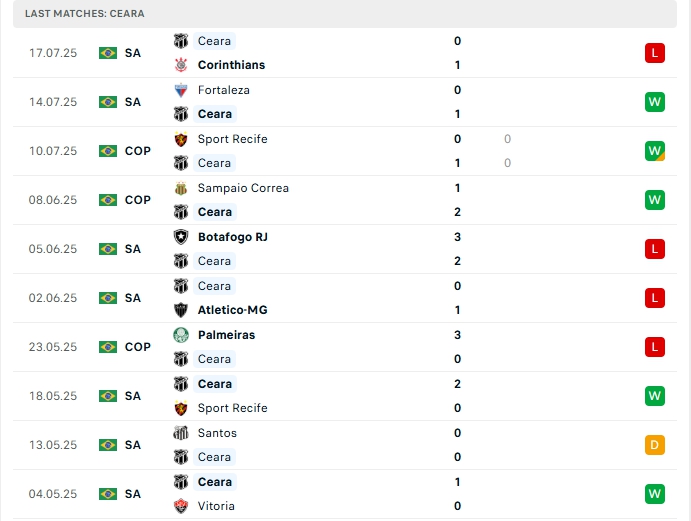Select the Sampaio Correa team name

243,188
